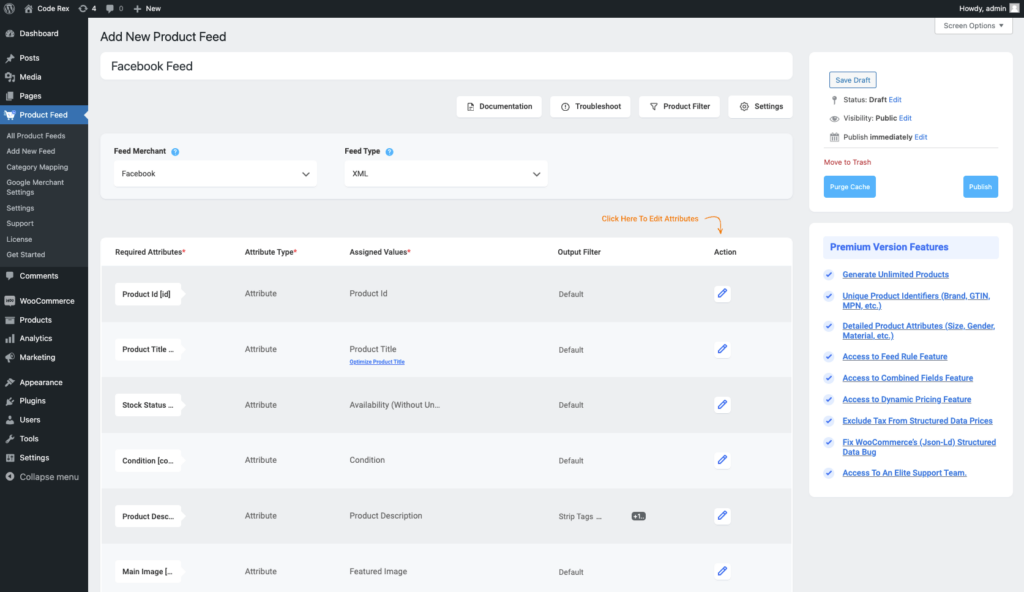
Task: Open Access to Feed Rule Feature link
Action: pos(895,357)
